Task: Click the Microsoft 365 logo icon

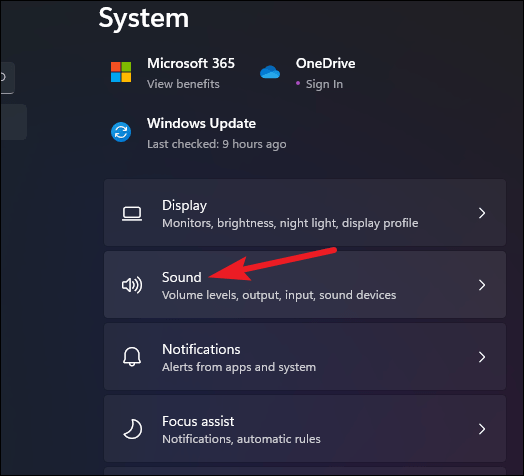Action: coord(121,72)
